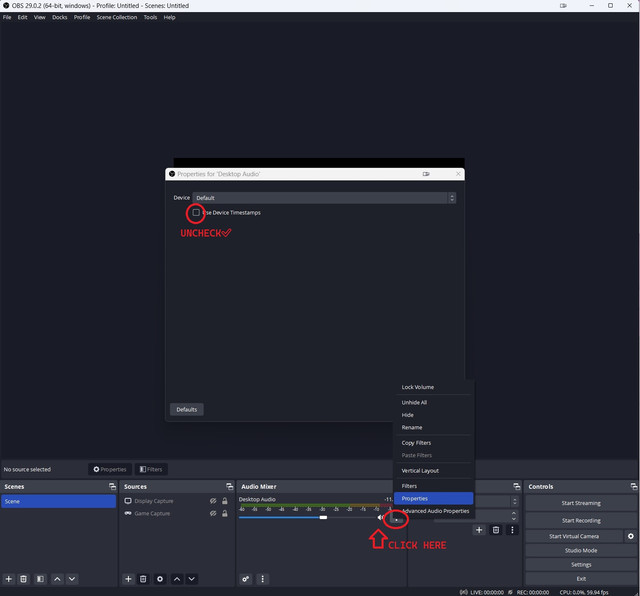
Task: Open the Profile menu
Action: [x=82, y=17]
